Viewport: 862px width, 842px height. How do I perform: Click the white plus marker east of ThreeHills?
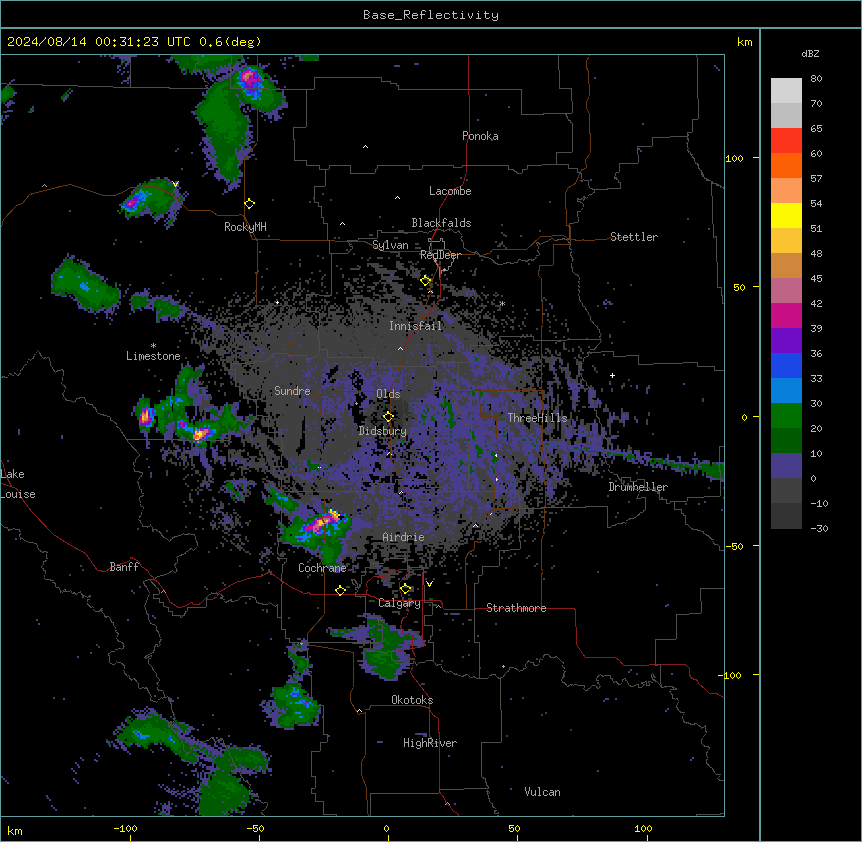[x=612, y=375]
